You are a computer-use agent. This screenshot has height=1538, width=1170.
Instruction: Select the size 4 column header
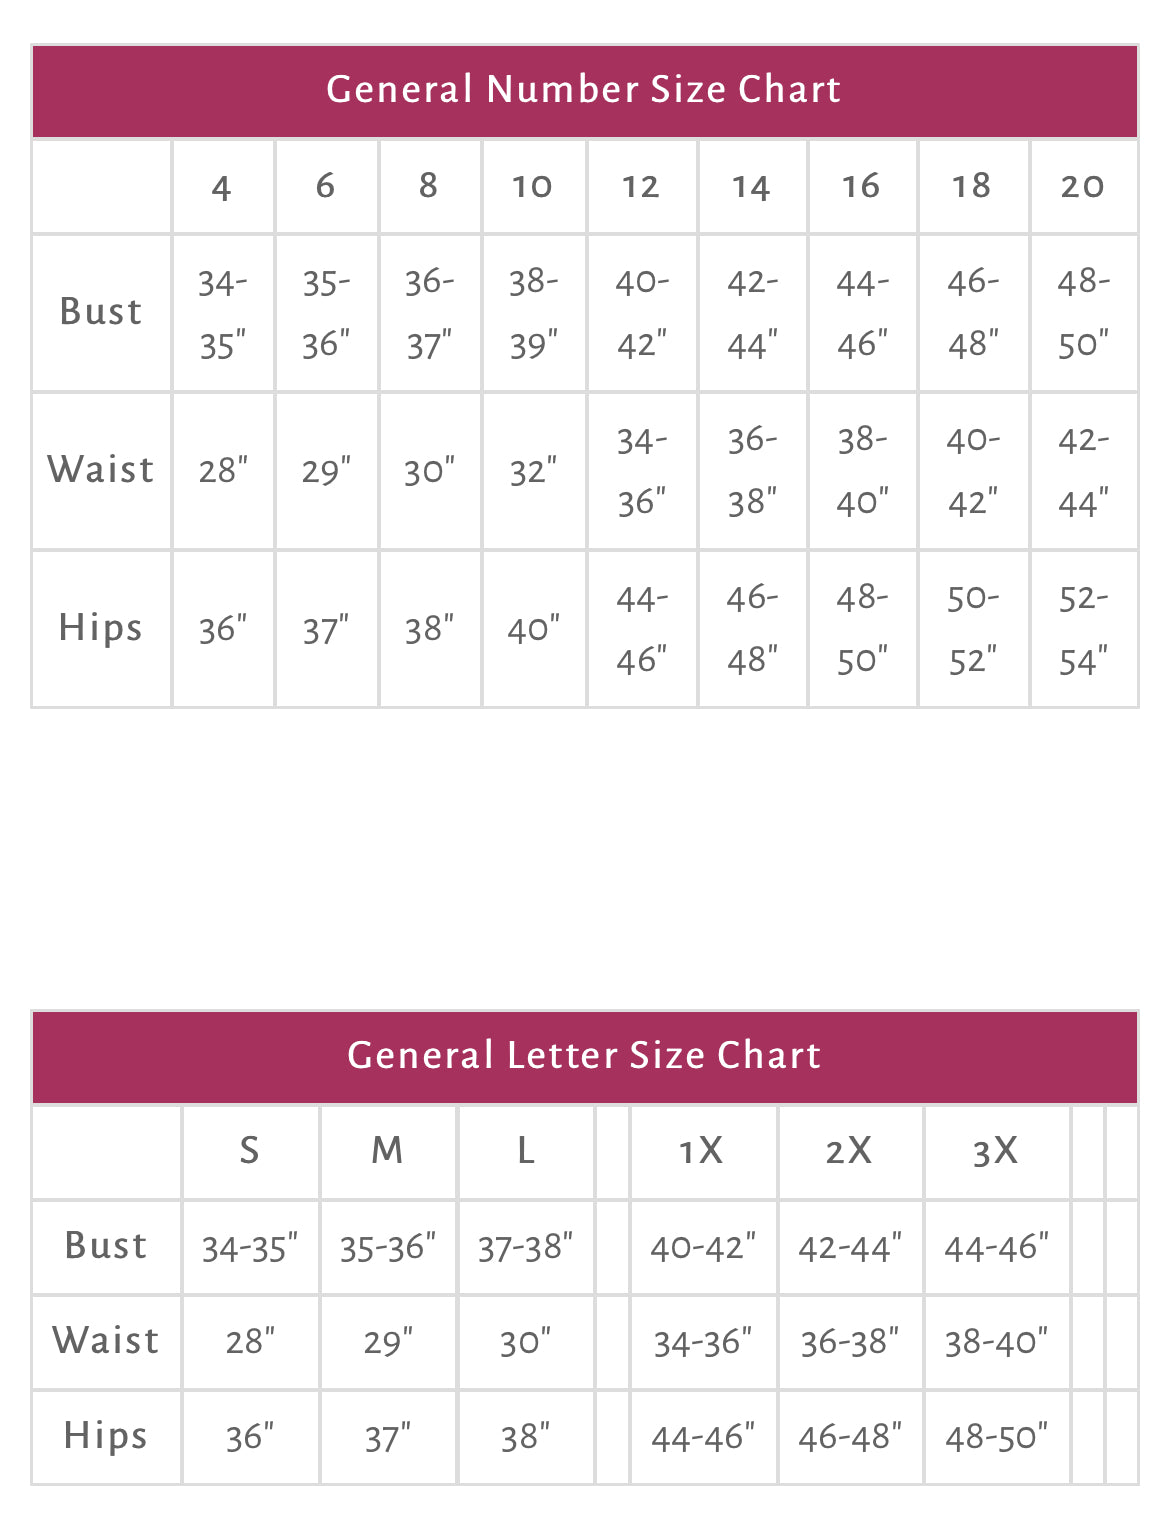click(x=222, y=187)
